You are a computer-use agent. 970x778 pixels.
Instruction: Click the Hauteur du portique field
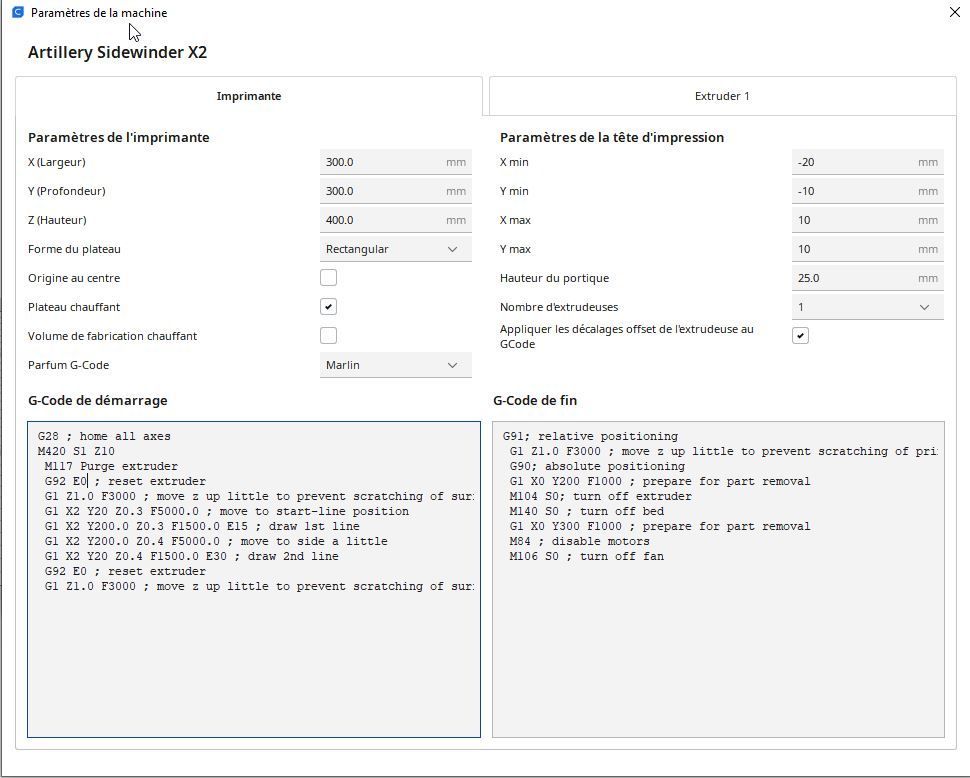click(868, 278)
